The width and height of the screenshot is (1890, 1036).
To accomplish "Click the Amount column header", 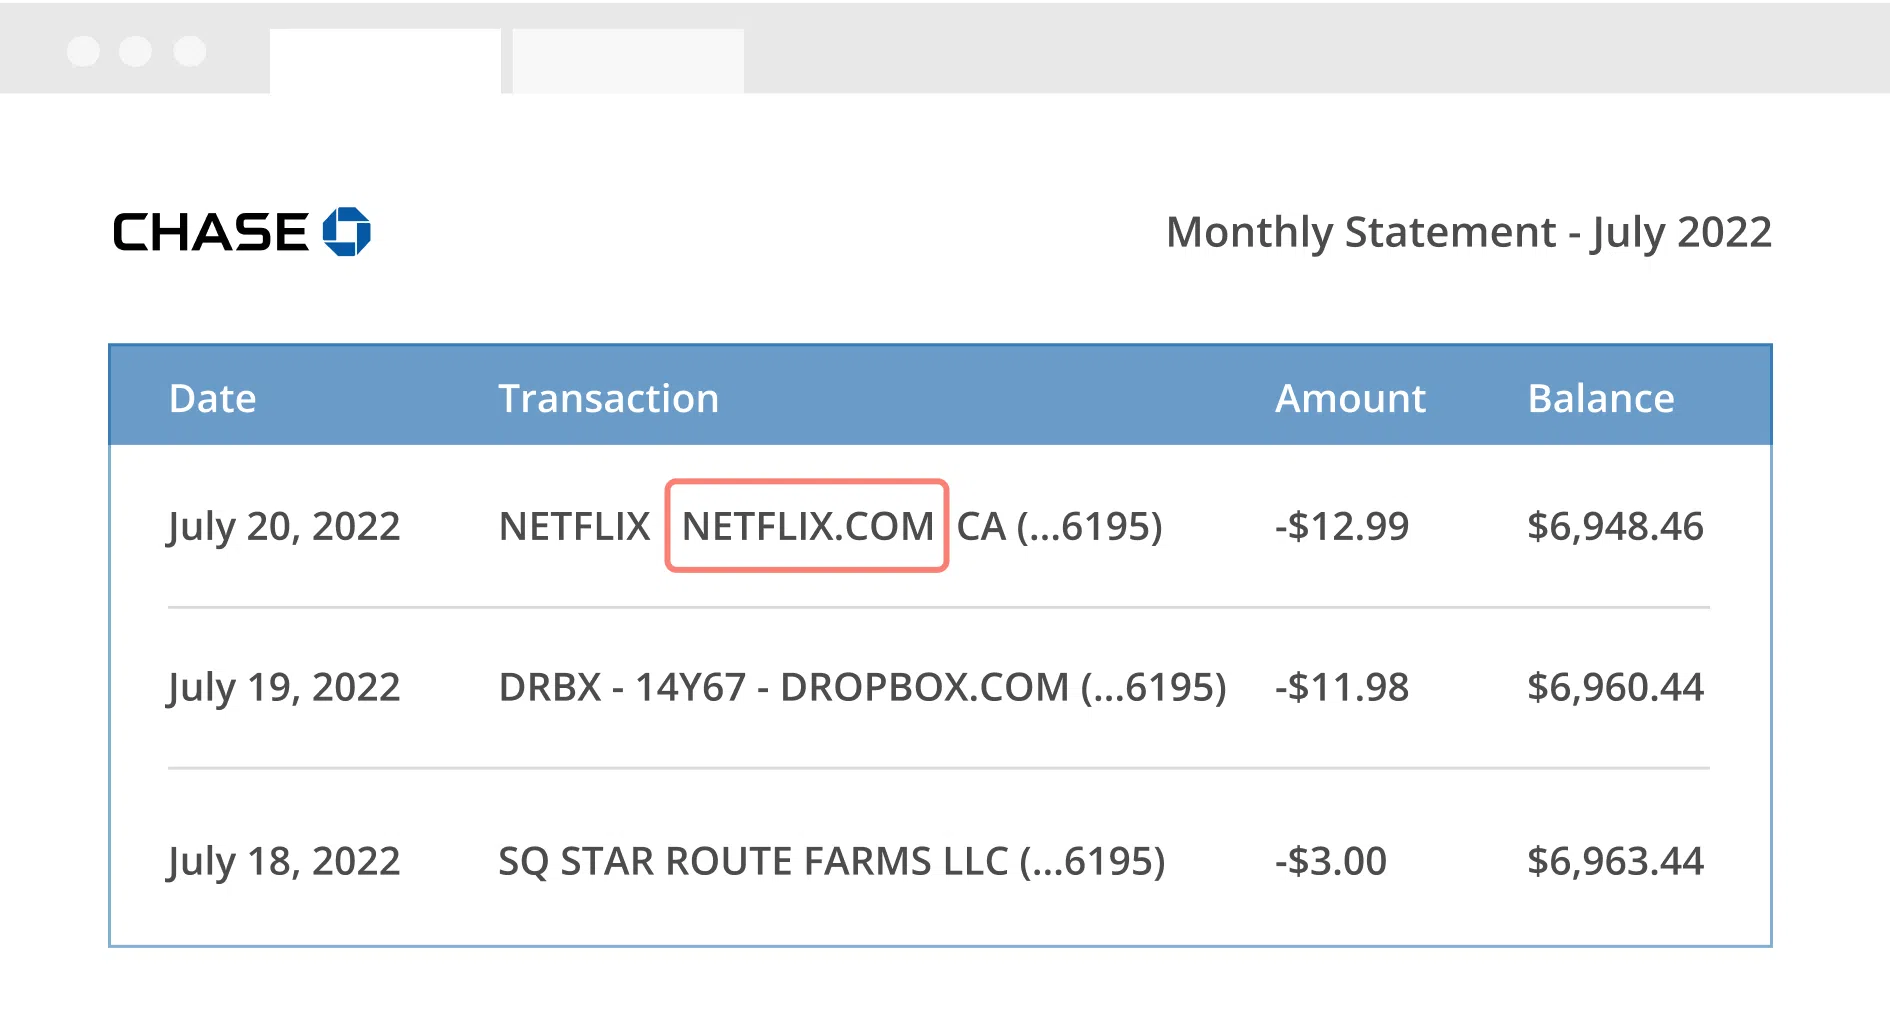I will pyautogui.click(x=1350, y=398).
